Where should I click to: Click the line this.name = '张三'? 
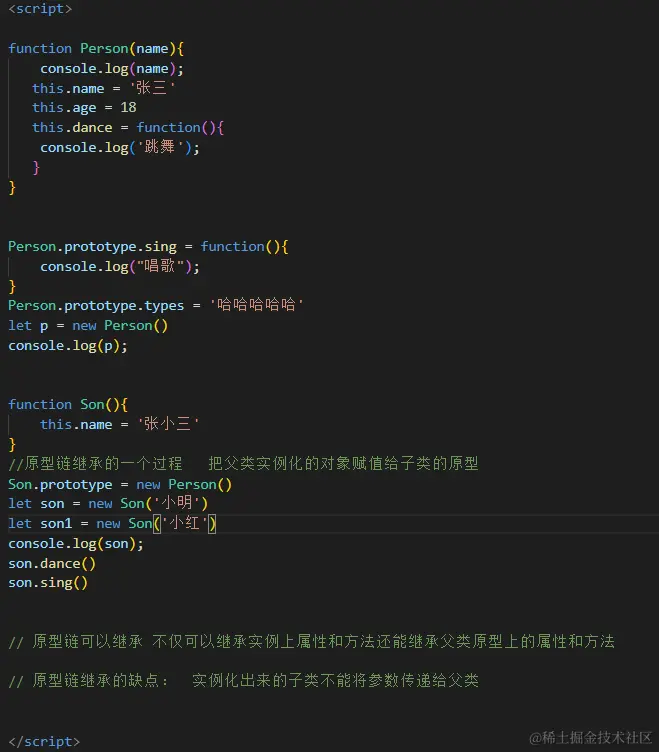[x=104, y=88]
